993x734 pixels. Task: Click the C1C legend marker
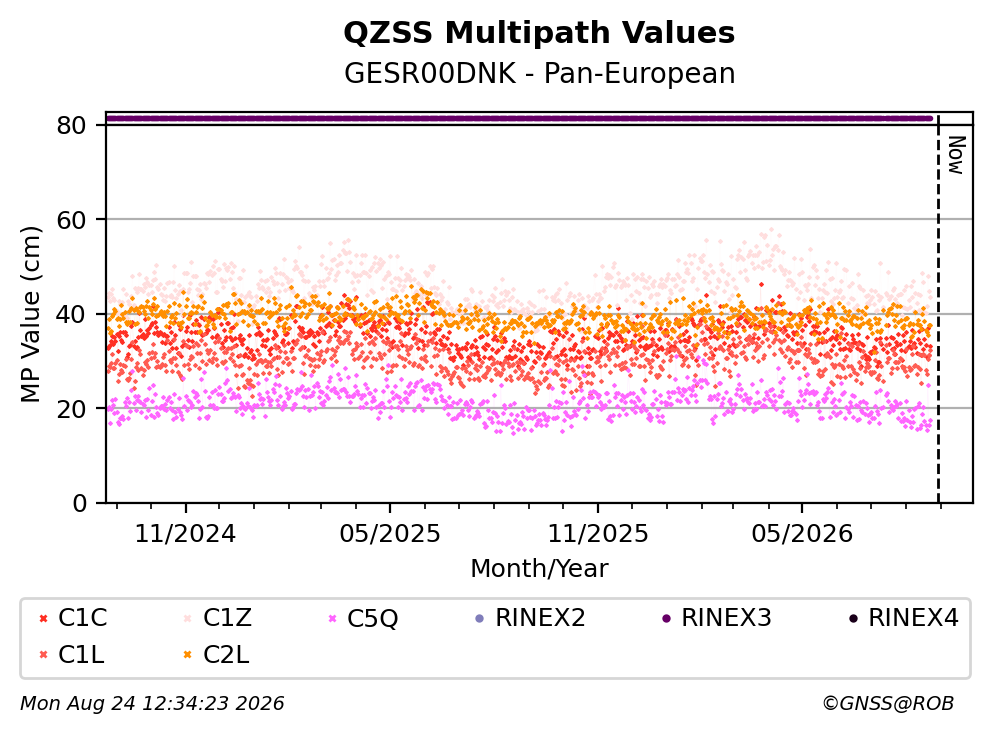44,618
